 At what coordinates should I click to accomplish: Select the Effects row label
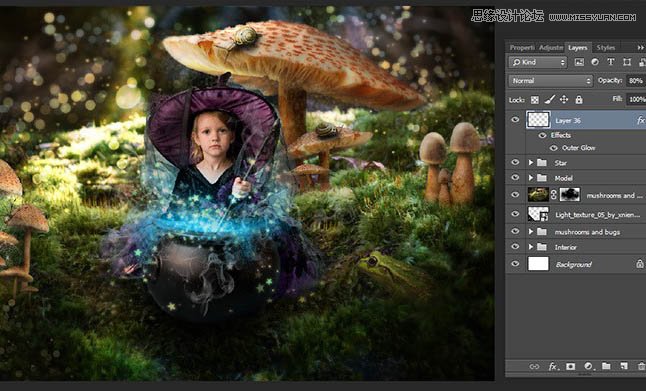[561, 135]
